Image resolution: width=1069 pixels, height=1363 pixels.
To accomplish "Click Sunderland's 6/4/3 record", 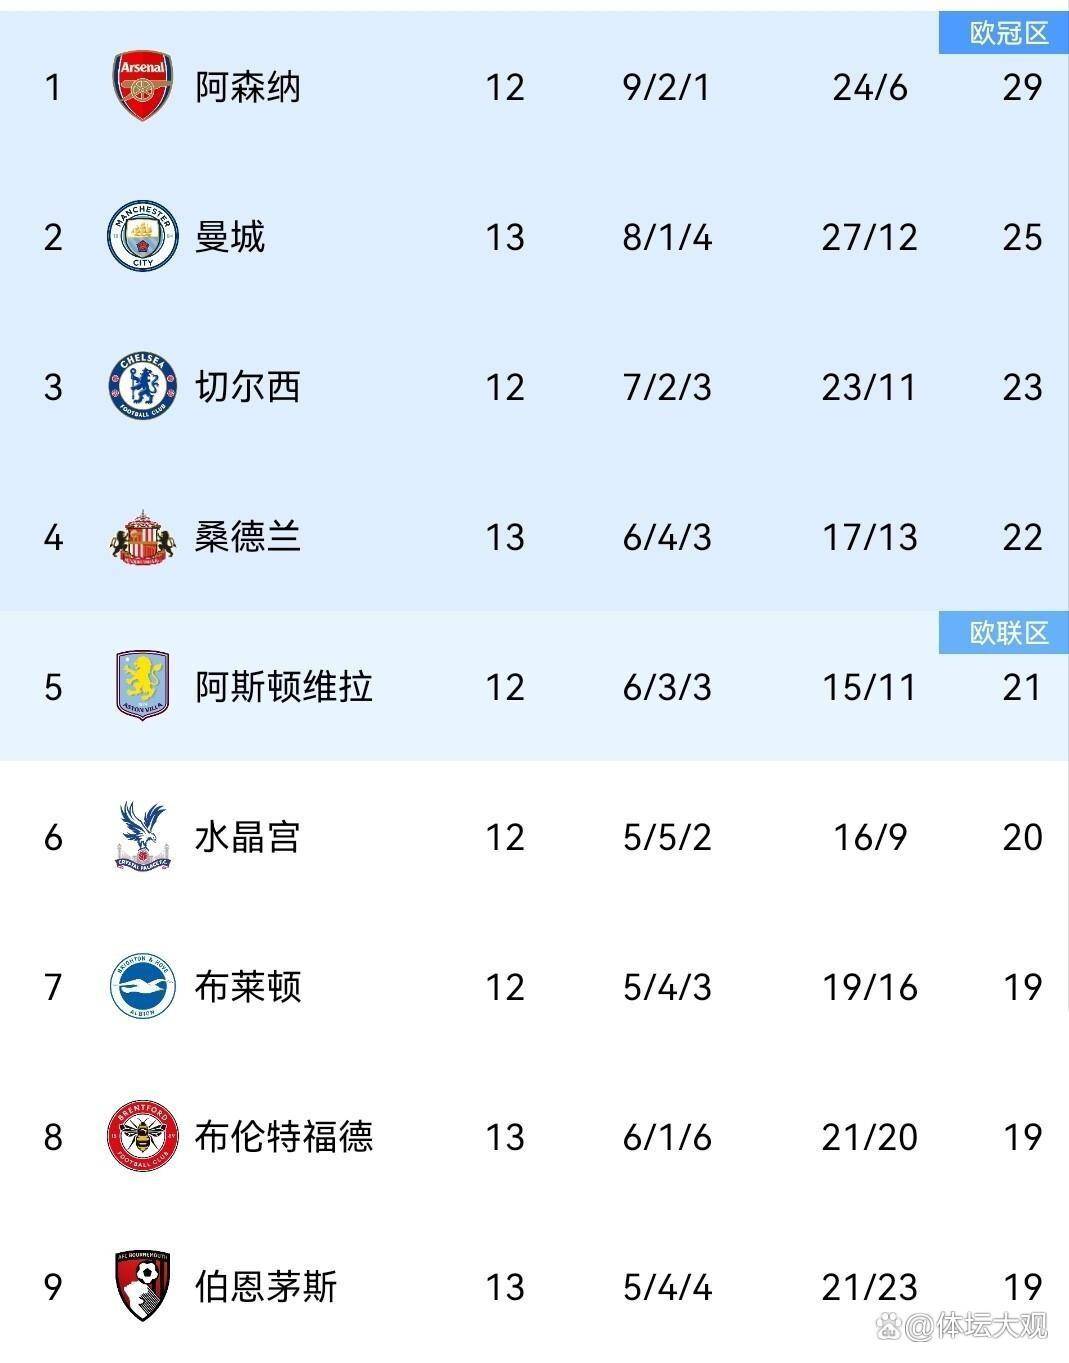I will pyautogui.click(x=667, y=538).
